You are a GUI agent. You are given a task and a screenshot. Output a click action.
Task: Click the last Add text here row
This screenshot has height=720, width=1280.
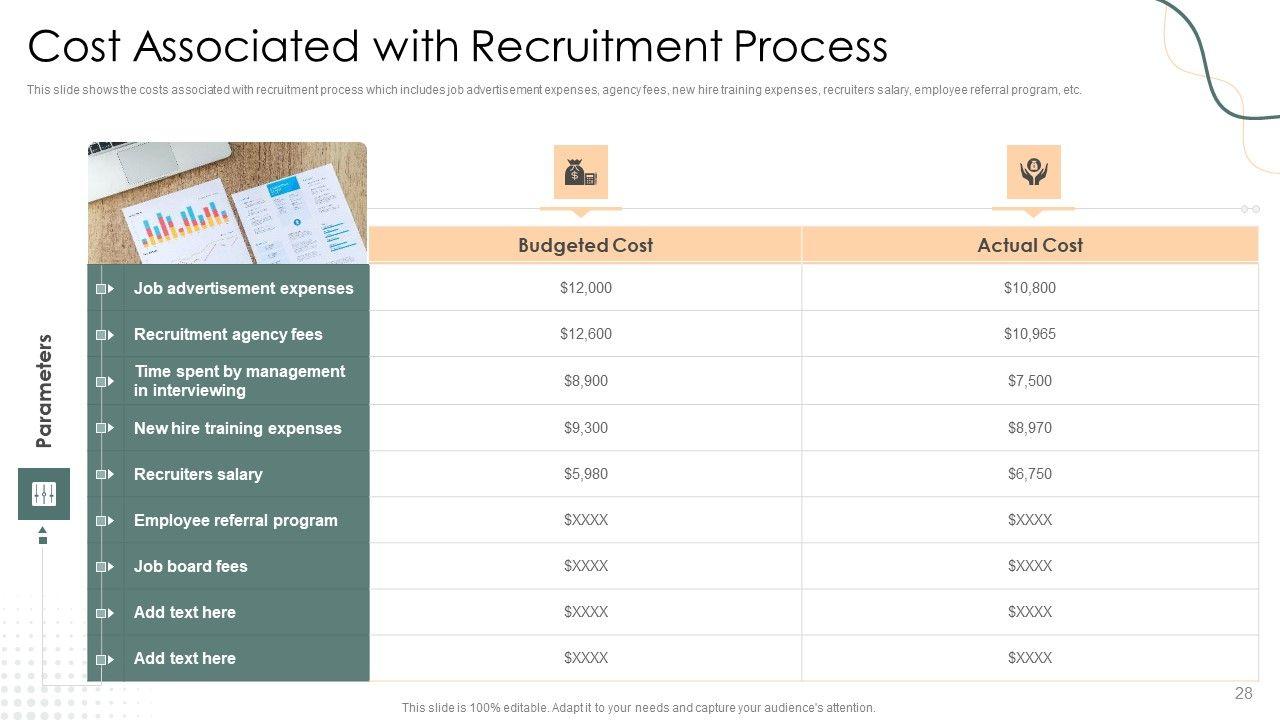click(185, 658)
